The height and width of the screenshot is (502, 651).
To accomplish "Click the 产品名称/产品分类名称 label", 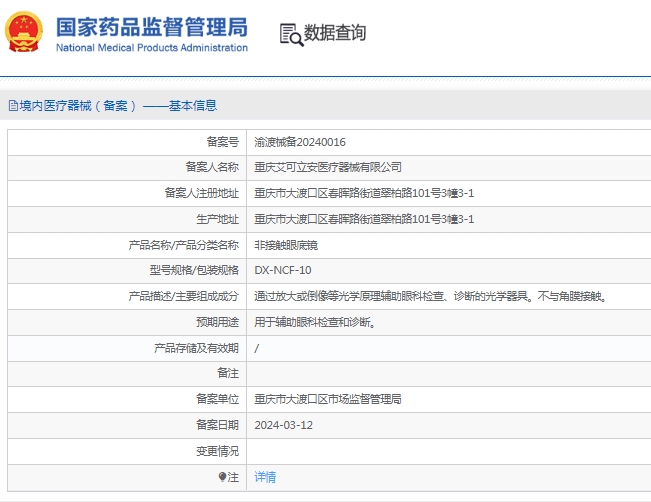I will pos(184,245).
